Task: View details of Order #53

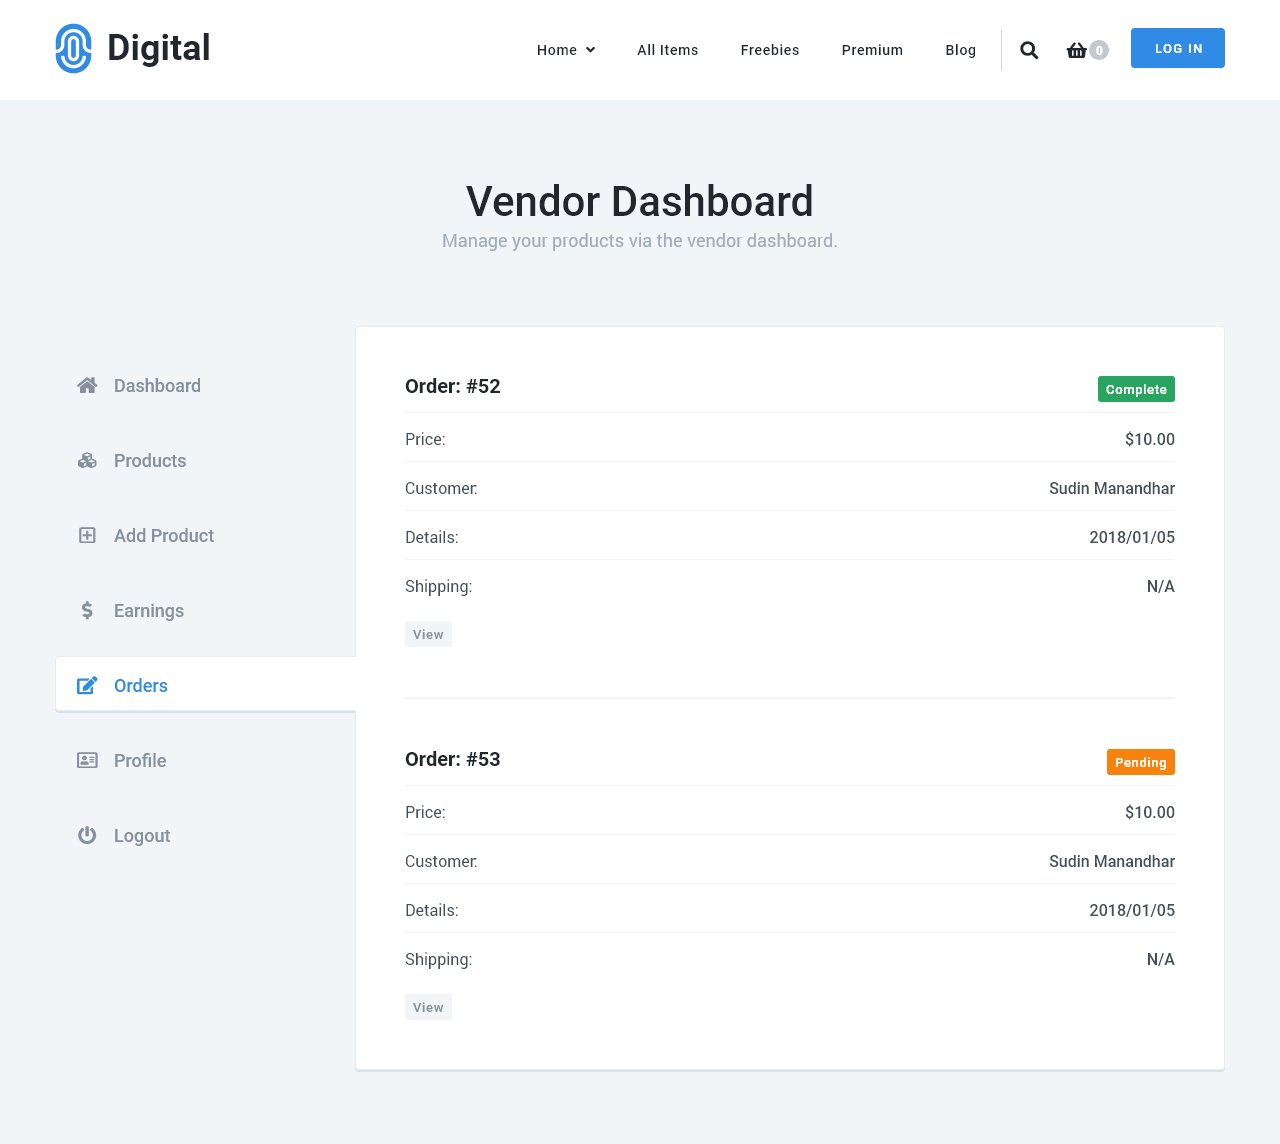Action: tap(428, 1008)
